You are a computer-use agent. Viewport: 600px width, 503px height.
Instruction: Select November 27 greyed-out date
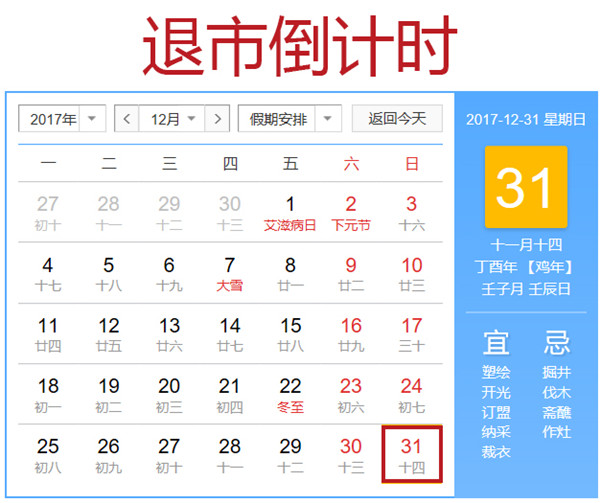pyautogui.click(x=48, y=213)
